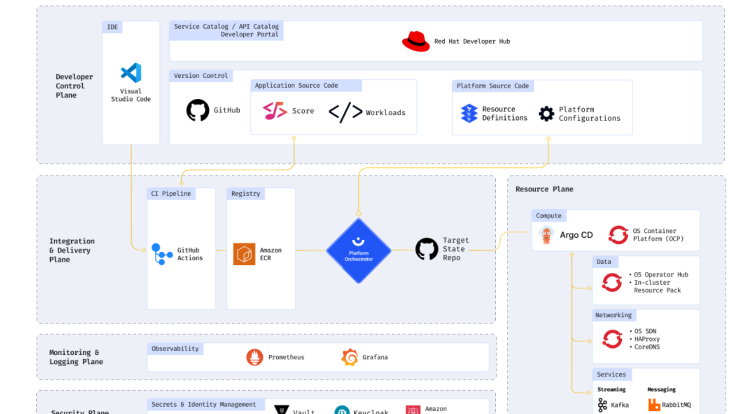Click the RabbitMQ icon
740x414 pixels.
654,405
